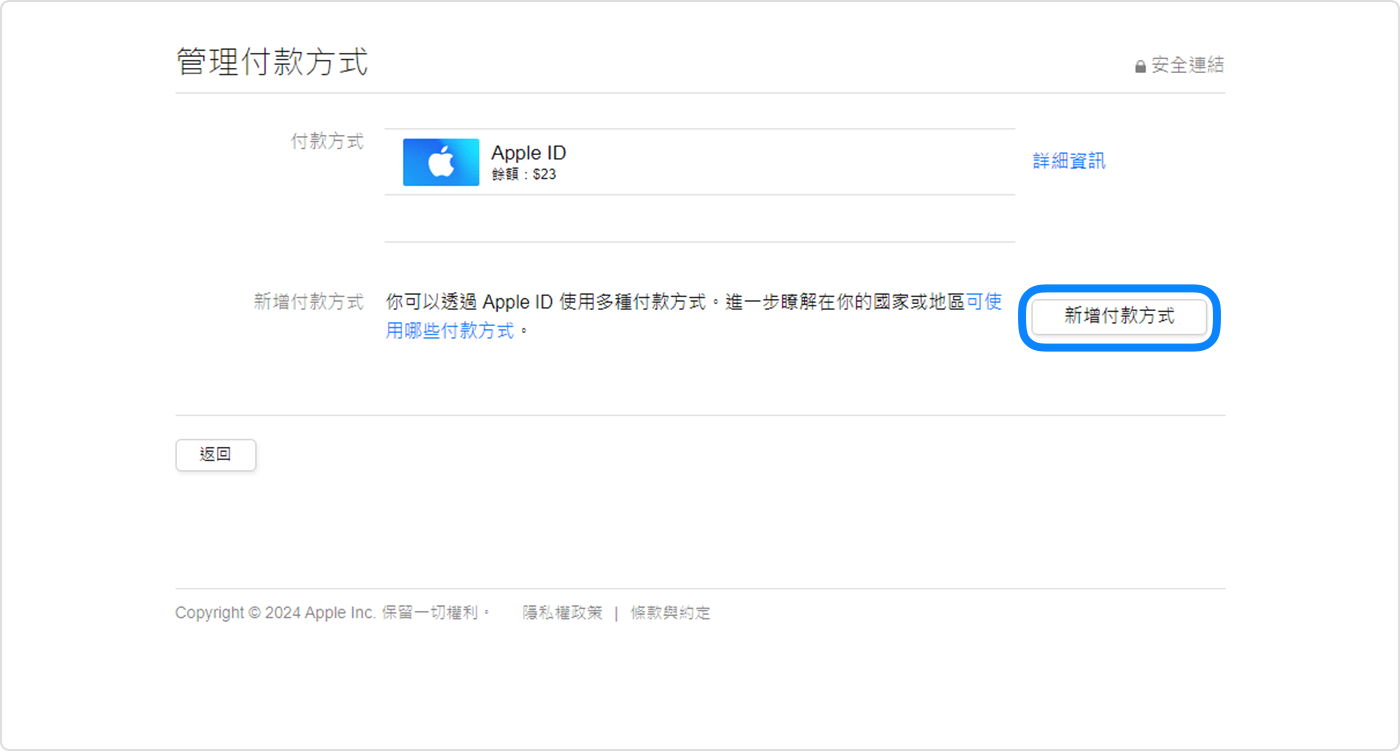
Task: Open the 條款與約定 footer link
Action: [x=671, y=613]
